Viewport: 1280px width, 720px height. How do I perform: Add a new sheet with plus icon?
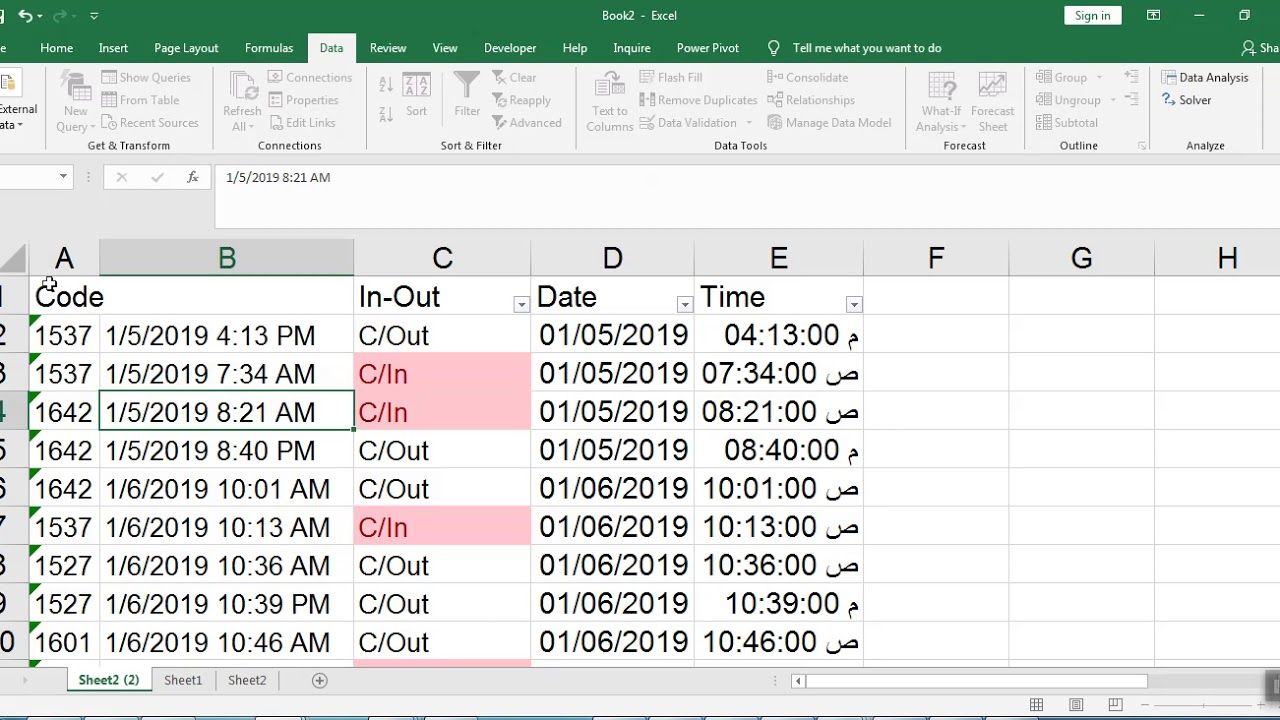pos(320,680)
